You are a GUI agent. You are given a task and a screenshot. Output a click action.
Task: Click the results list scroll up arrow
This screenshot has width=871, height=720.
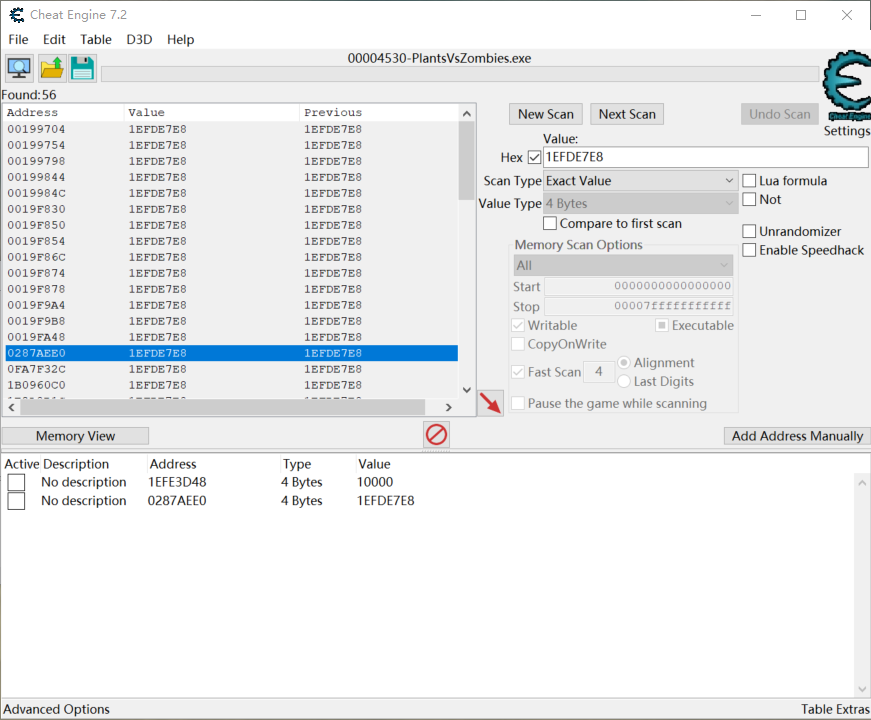(x=467, y=113)
